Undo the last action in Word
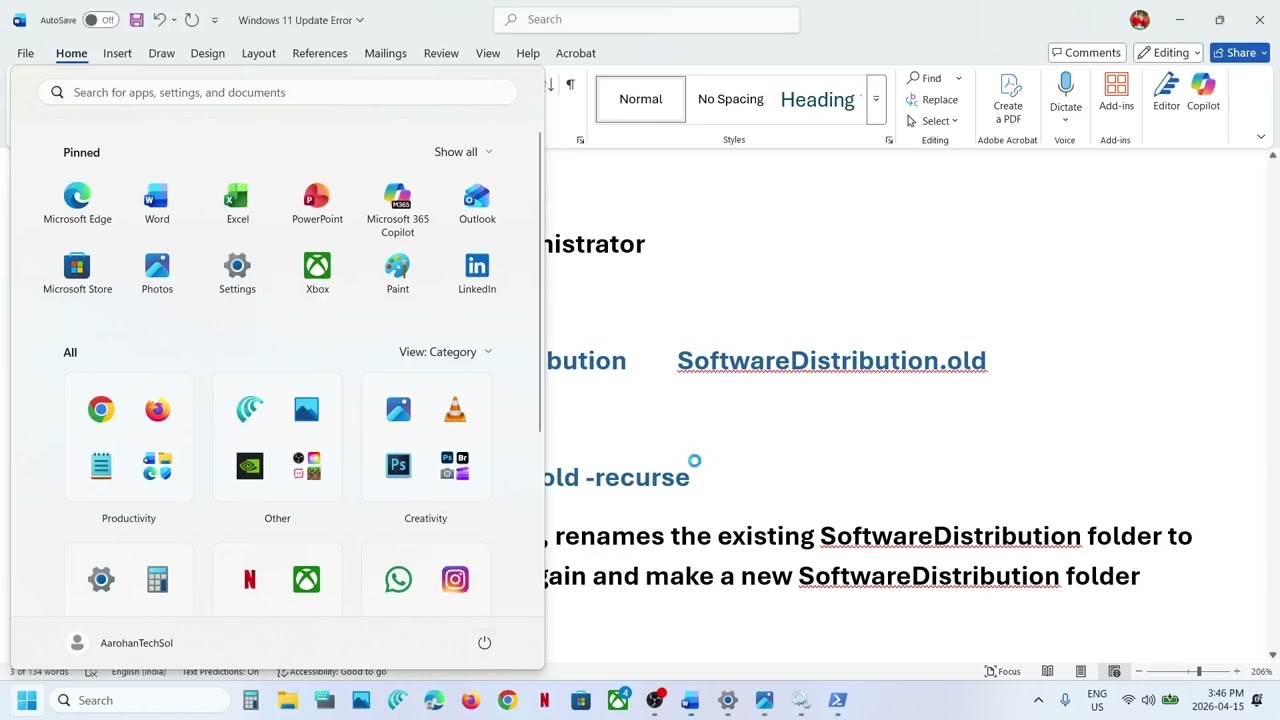 [159, 20]
